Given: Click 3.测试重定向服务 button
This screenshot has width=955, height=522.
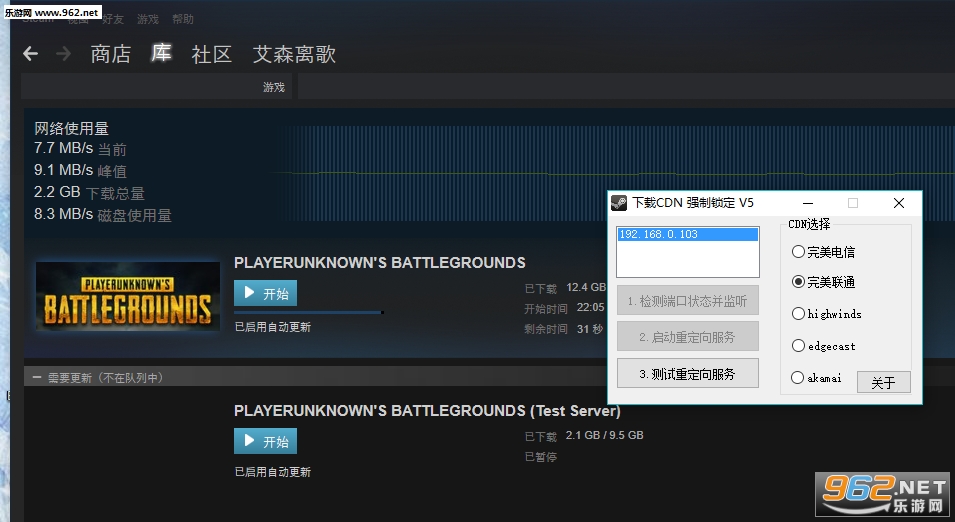Looking at the screenshot, I should click(688, 374).
